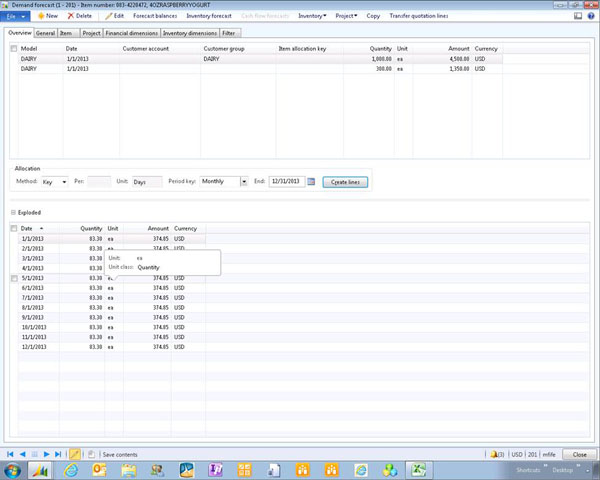Open Windows Explorer from the taskbar
Screen dimensions: 600x480
click(129, 470)
